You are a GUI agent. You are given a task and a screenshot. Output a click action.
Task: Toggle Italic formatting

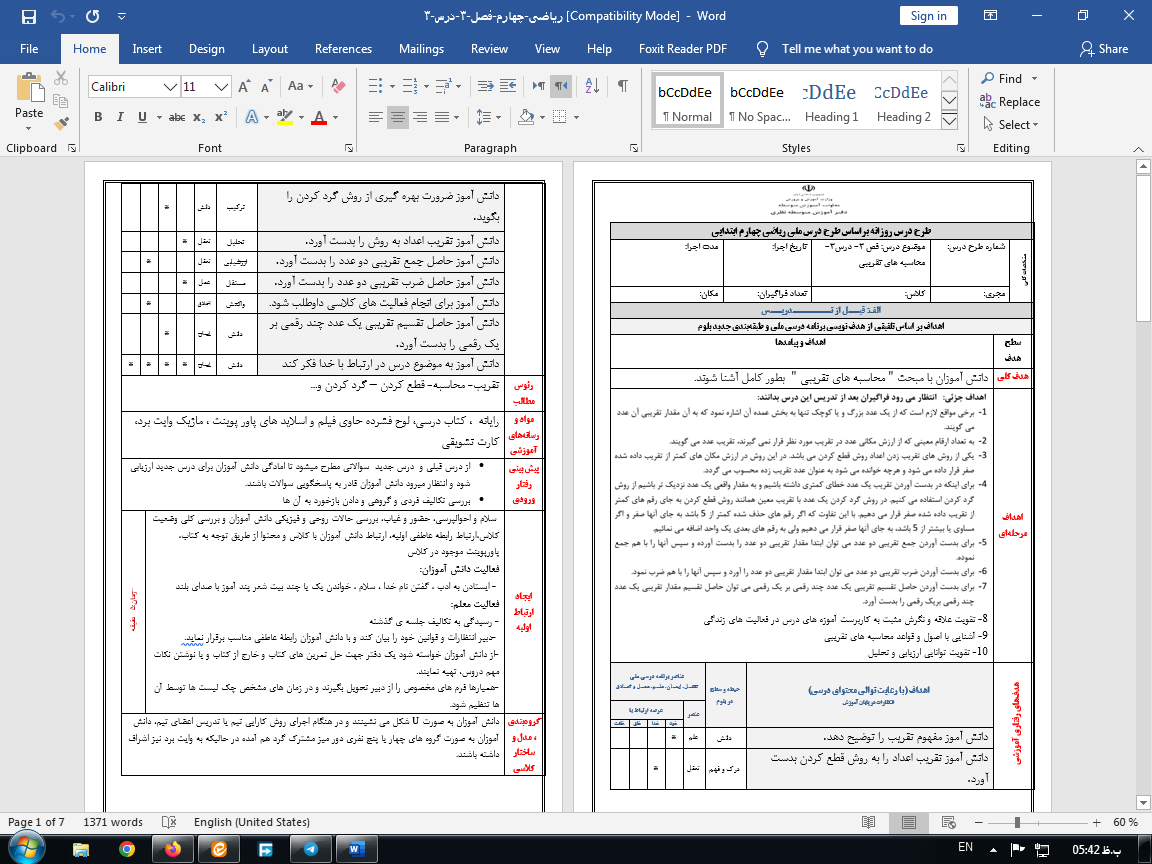[x=120, y=118]
